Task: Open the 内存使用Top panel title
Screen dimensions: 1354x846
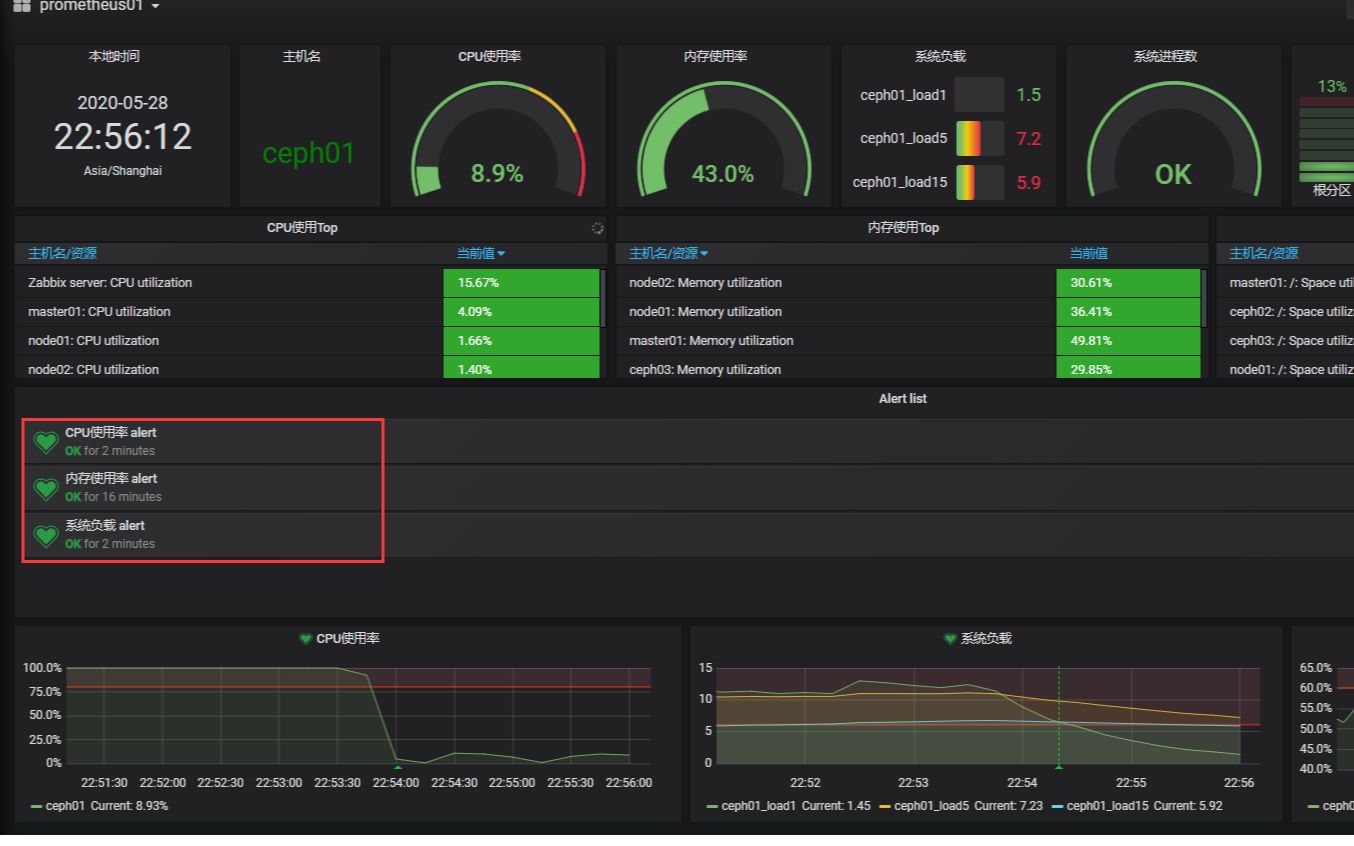Action: [903, 228]
